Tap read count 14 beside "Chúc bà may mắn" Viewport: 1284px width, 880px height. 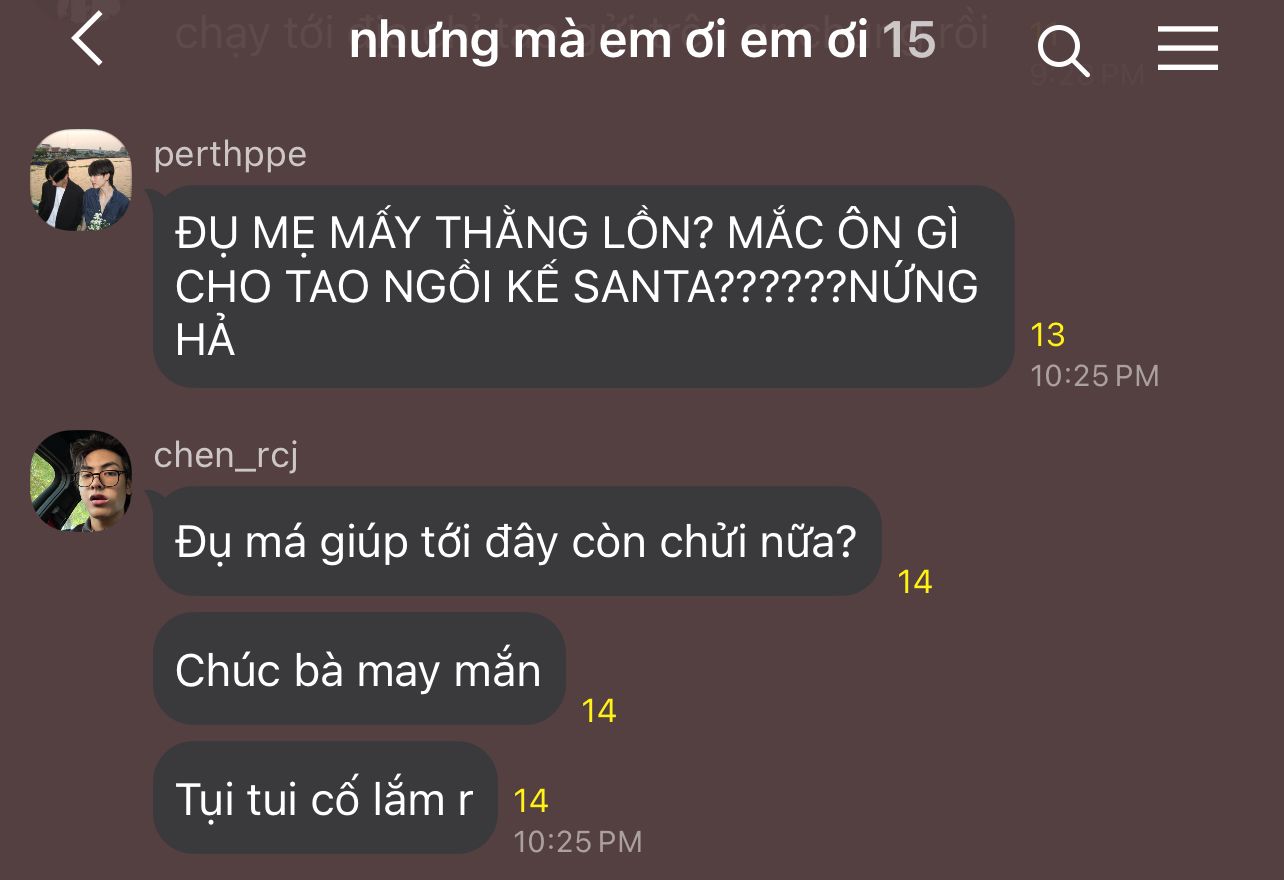click(x=599, y=711)
